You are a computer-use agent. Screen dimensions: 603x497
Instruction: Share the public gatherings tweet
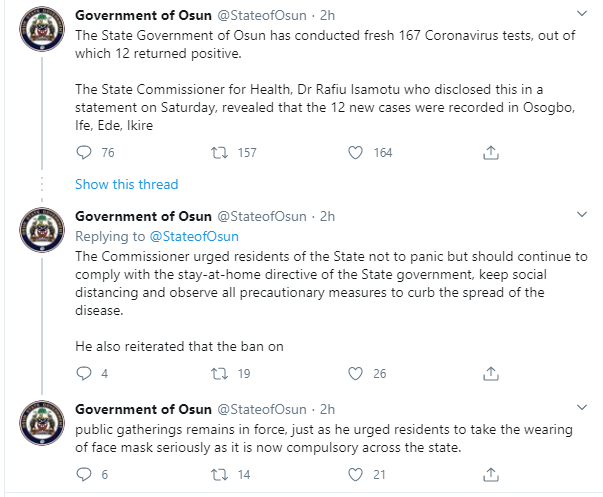click(x=491, y=474)
